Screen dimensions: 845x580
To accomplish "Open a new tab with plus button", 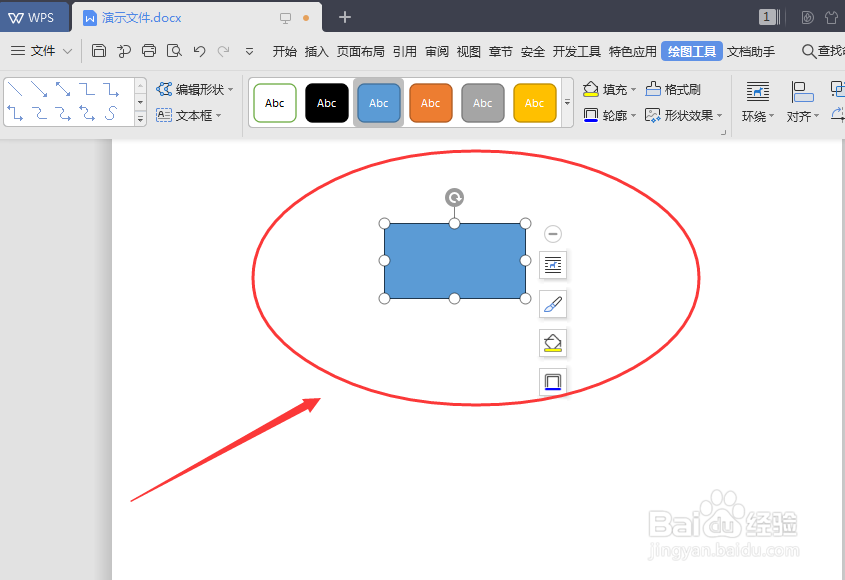I will coord(345,17).
